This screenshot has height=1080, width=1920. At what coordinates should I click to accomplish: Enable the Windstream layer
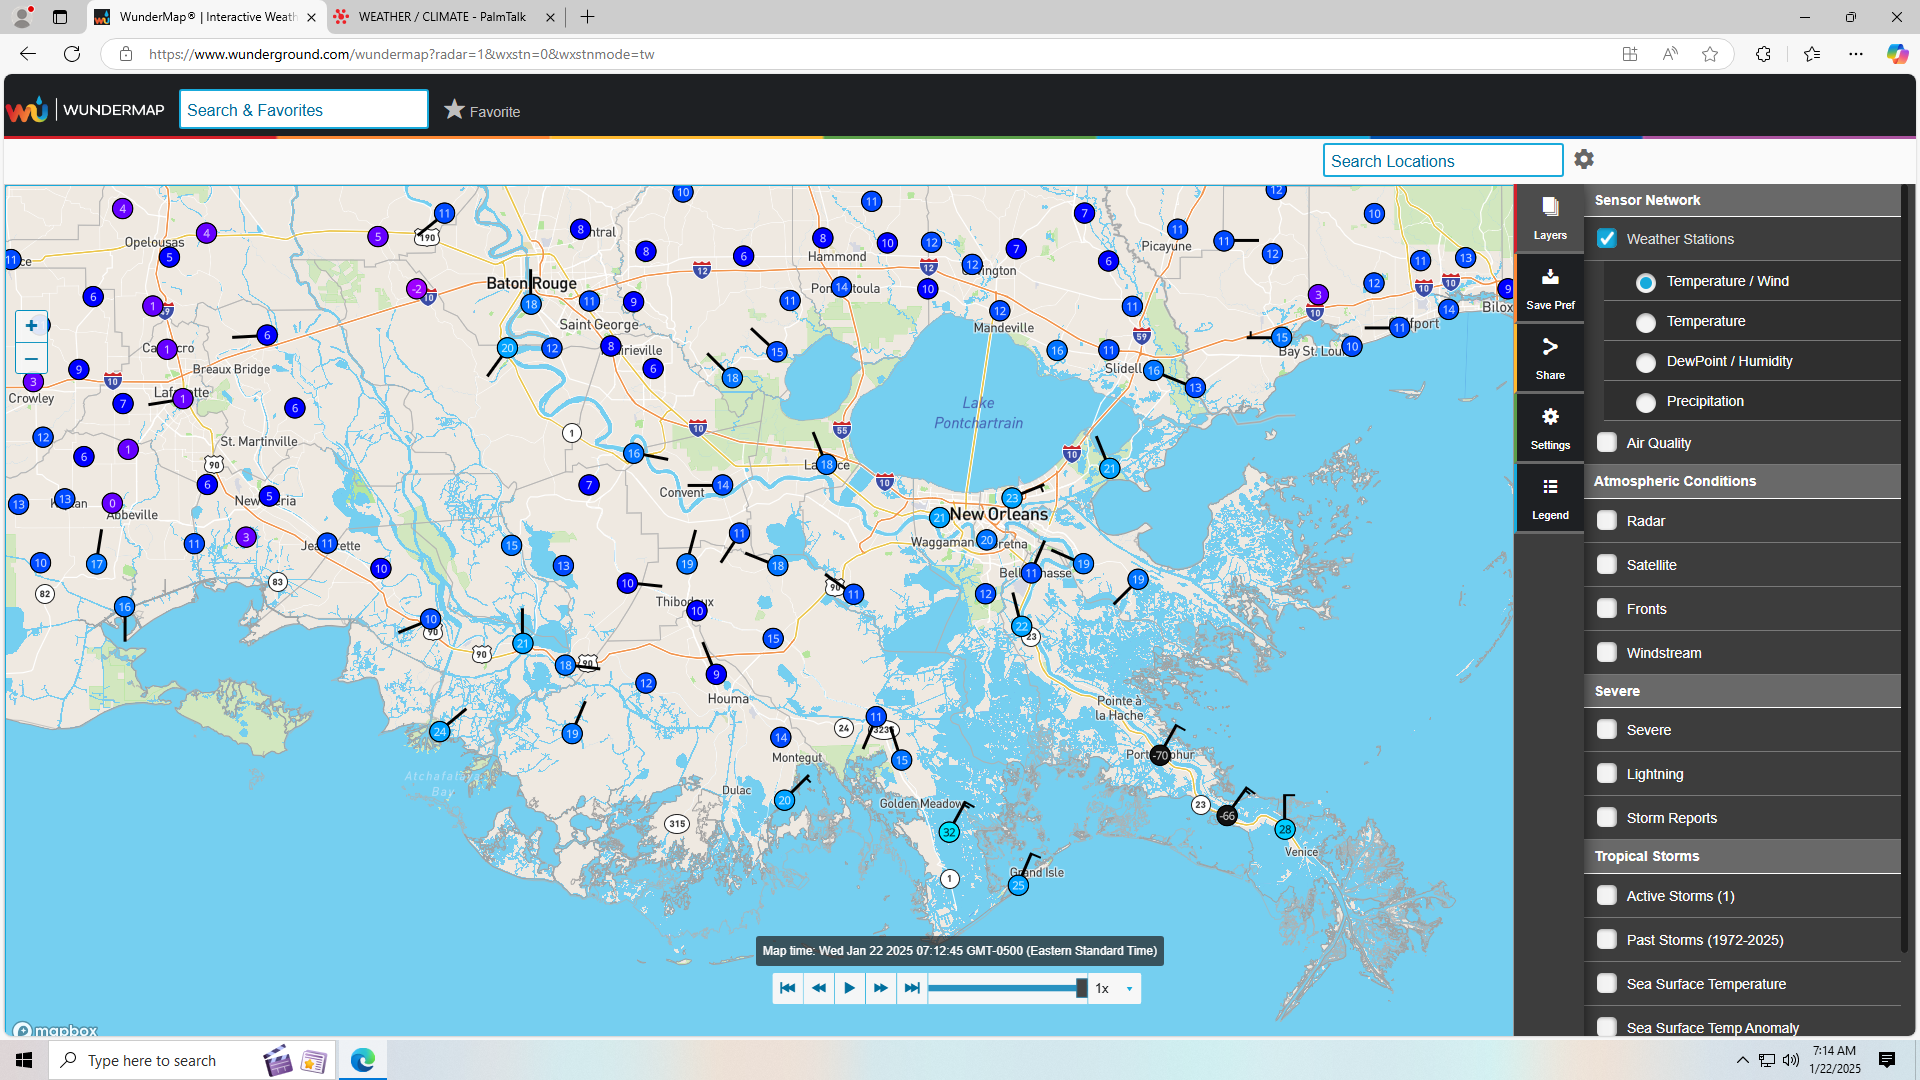(x=1607, y=652)
